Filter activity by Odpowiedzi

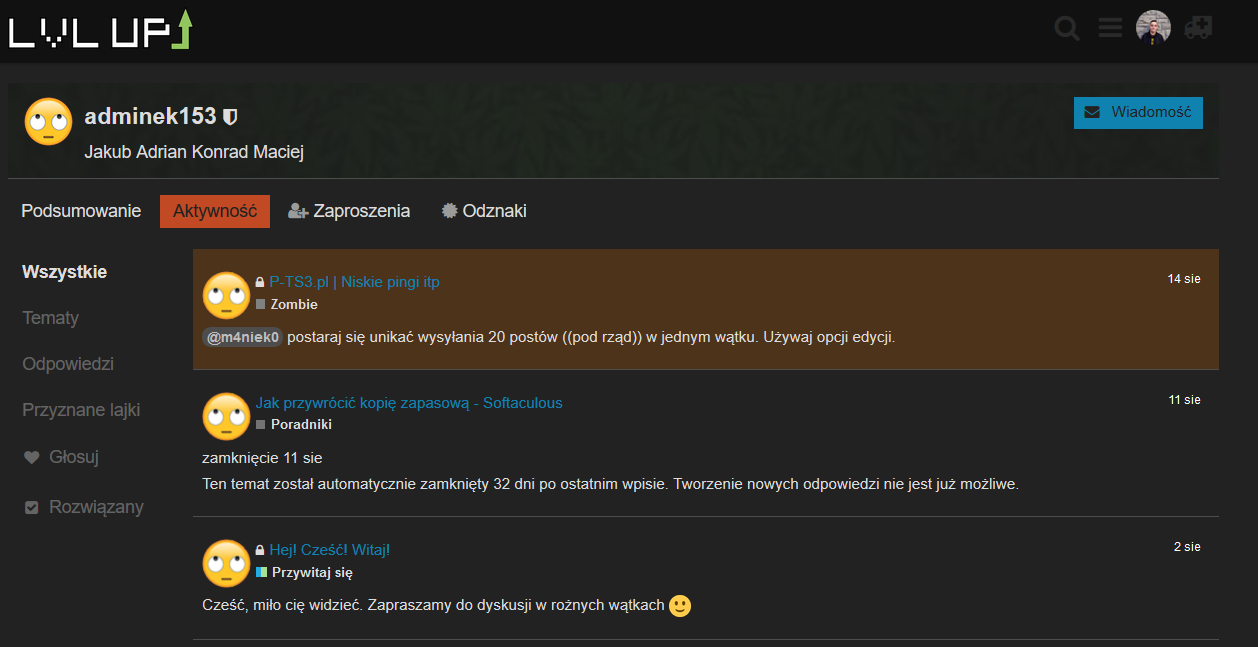[68, 364]
